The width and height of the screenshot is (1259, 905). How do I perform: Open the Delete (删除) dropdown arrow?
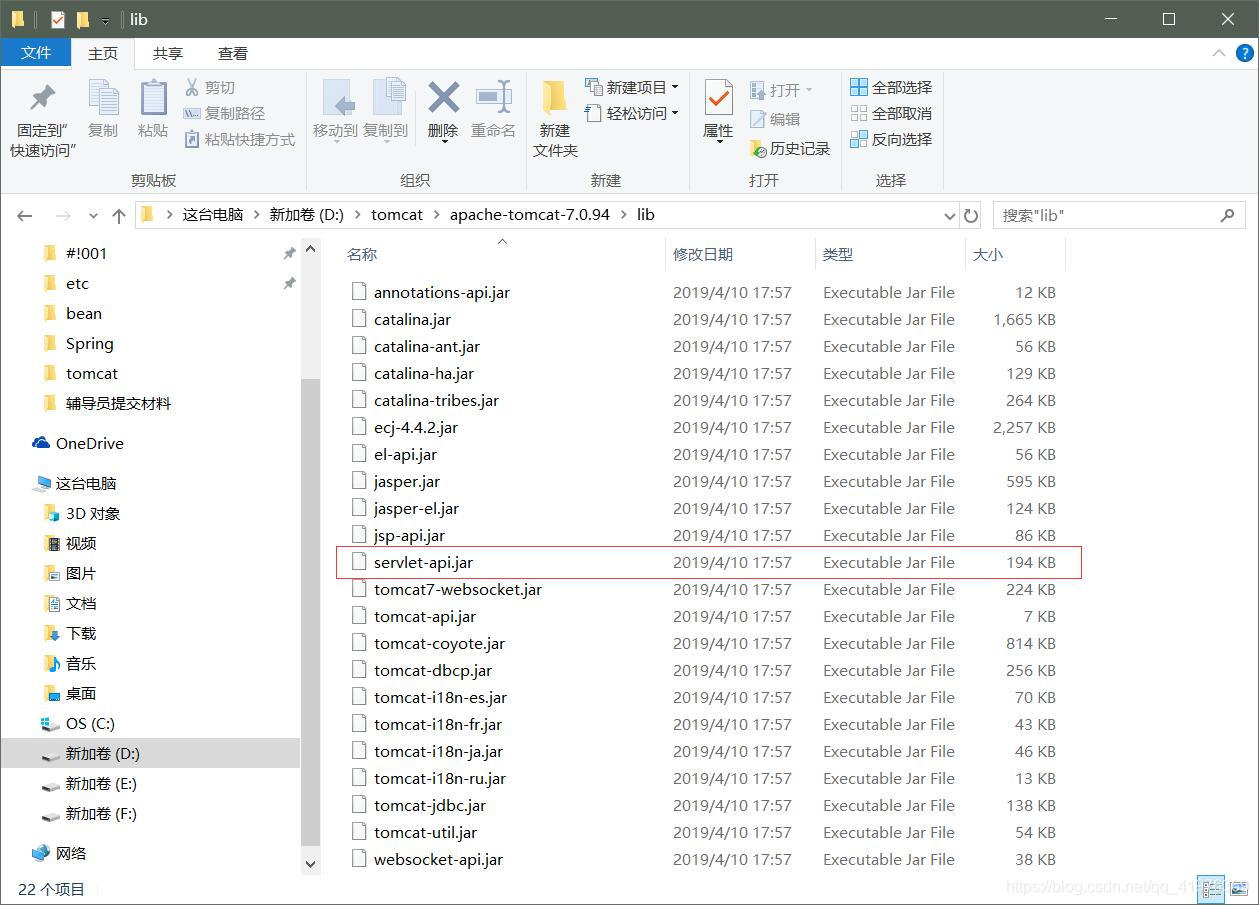pyautogui.click(x=443, y=142)
